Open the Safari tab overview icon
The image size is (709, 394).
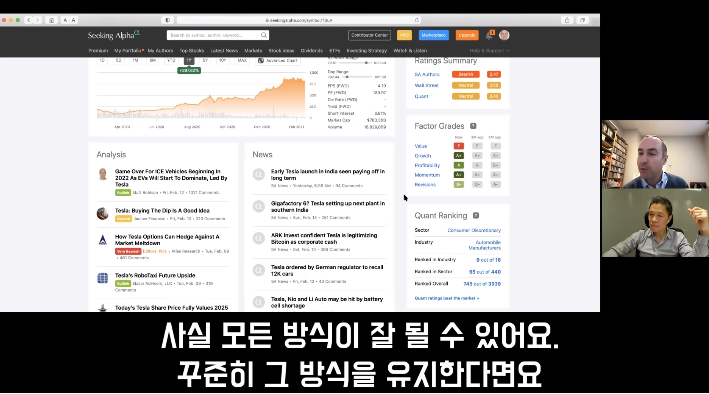pos(582,20)
